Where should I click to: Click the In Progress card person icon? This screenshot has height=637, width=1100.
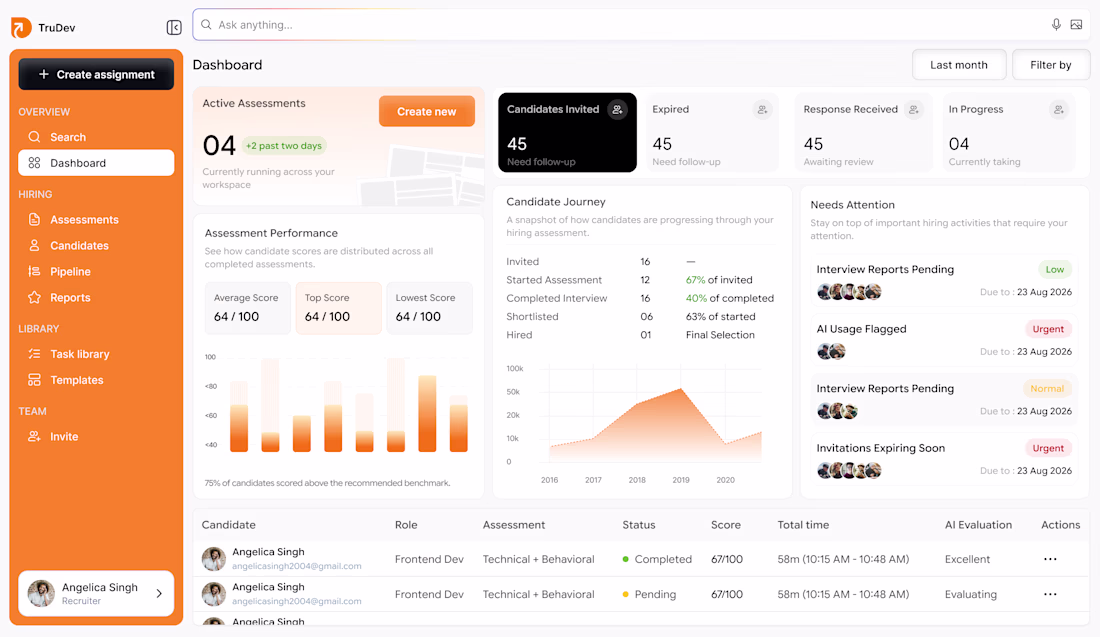coord(1059,109)
